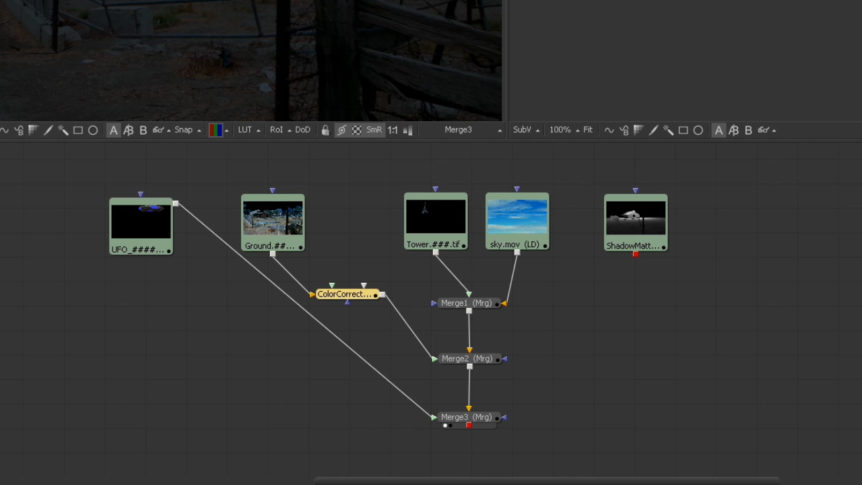The width and height of the screenshot is (862, 485).
Task: Click the LUT button
Action: click(245, 130)
